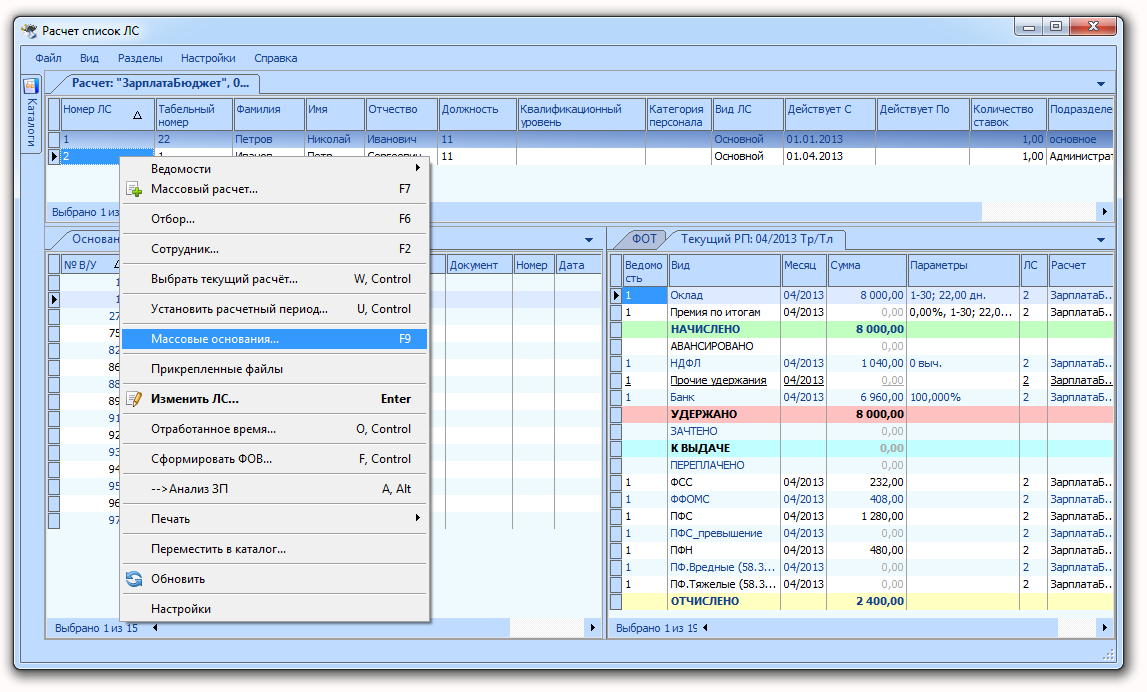The height and width of the screenshot is (692, 1147).
Task: Click Сумма column header
Action: coord(867,270)
